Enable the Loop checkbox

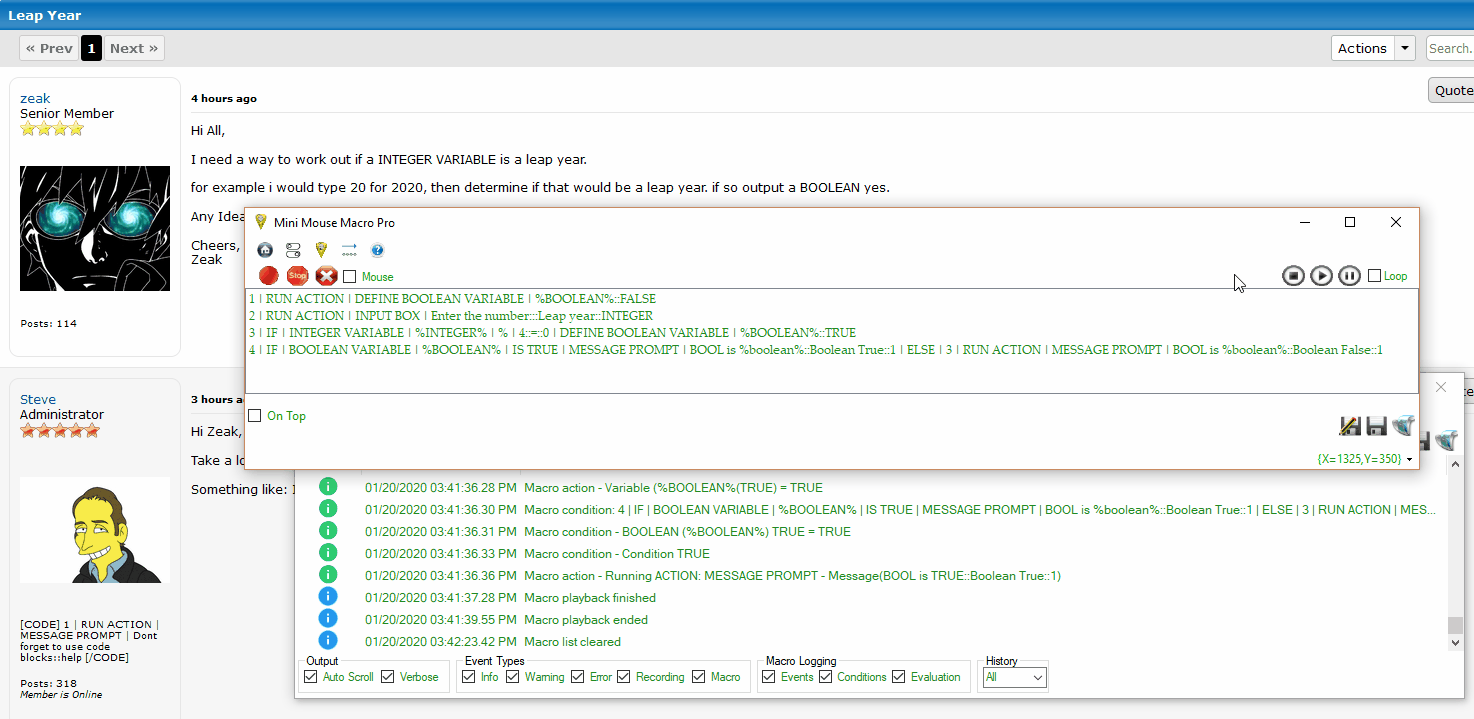coord(1375,276)
